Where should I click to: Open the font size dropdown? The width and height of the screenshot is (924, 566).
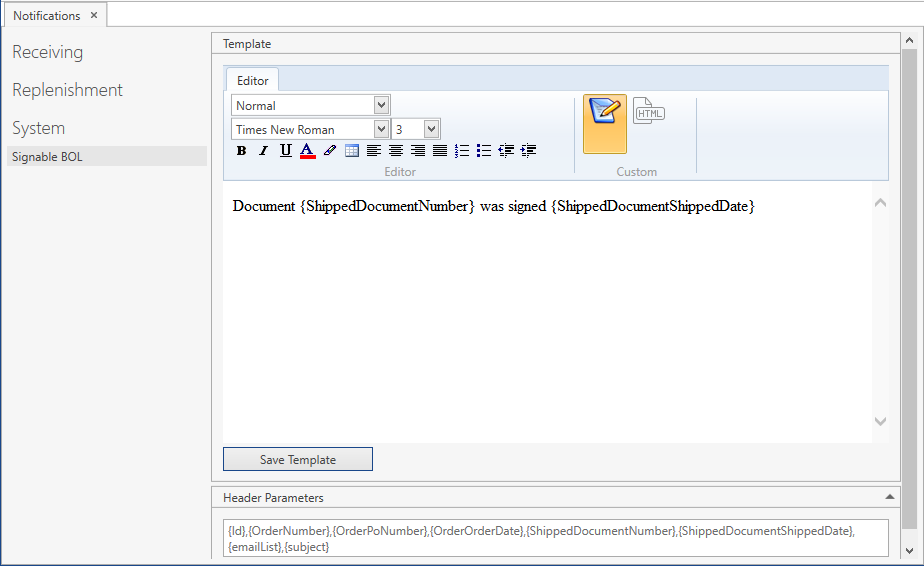point(431,129)
